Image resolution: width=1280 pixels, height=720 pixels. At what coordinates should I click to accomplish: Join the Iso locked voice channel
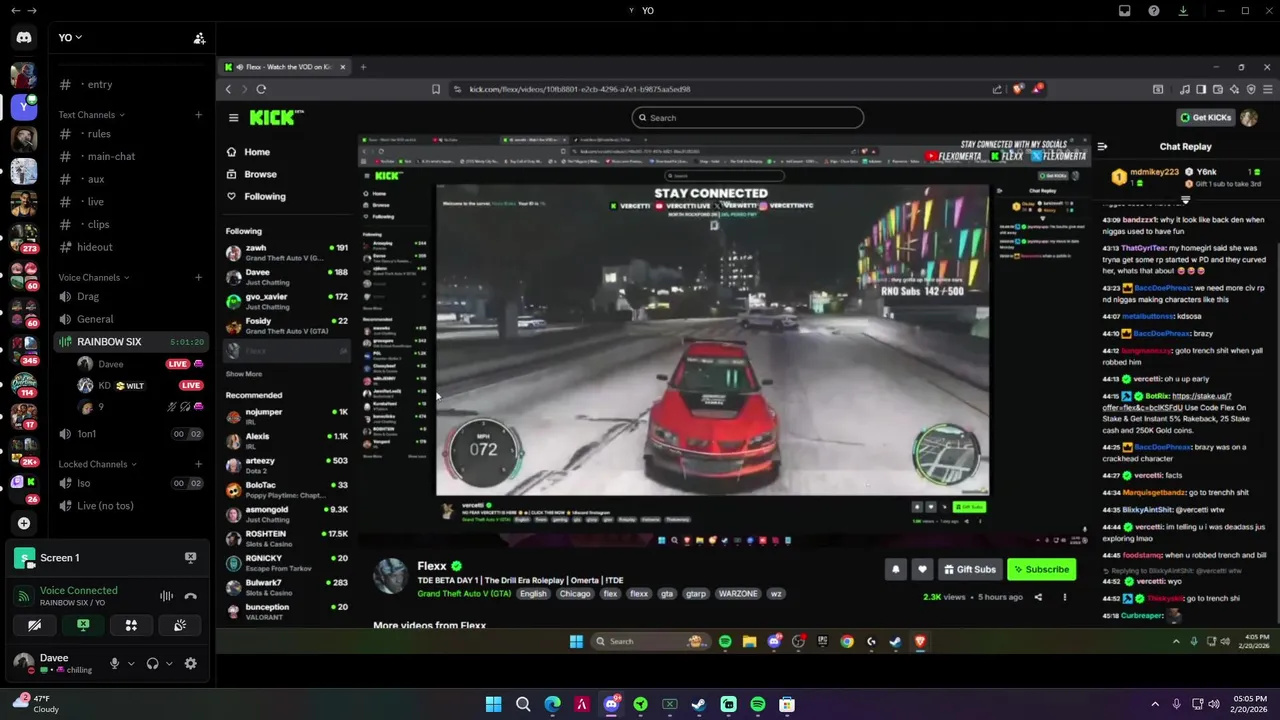[130, 483]
